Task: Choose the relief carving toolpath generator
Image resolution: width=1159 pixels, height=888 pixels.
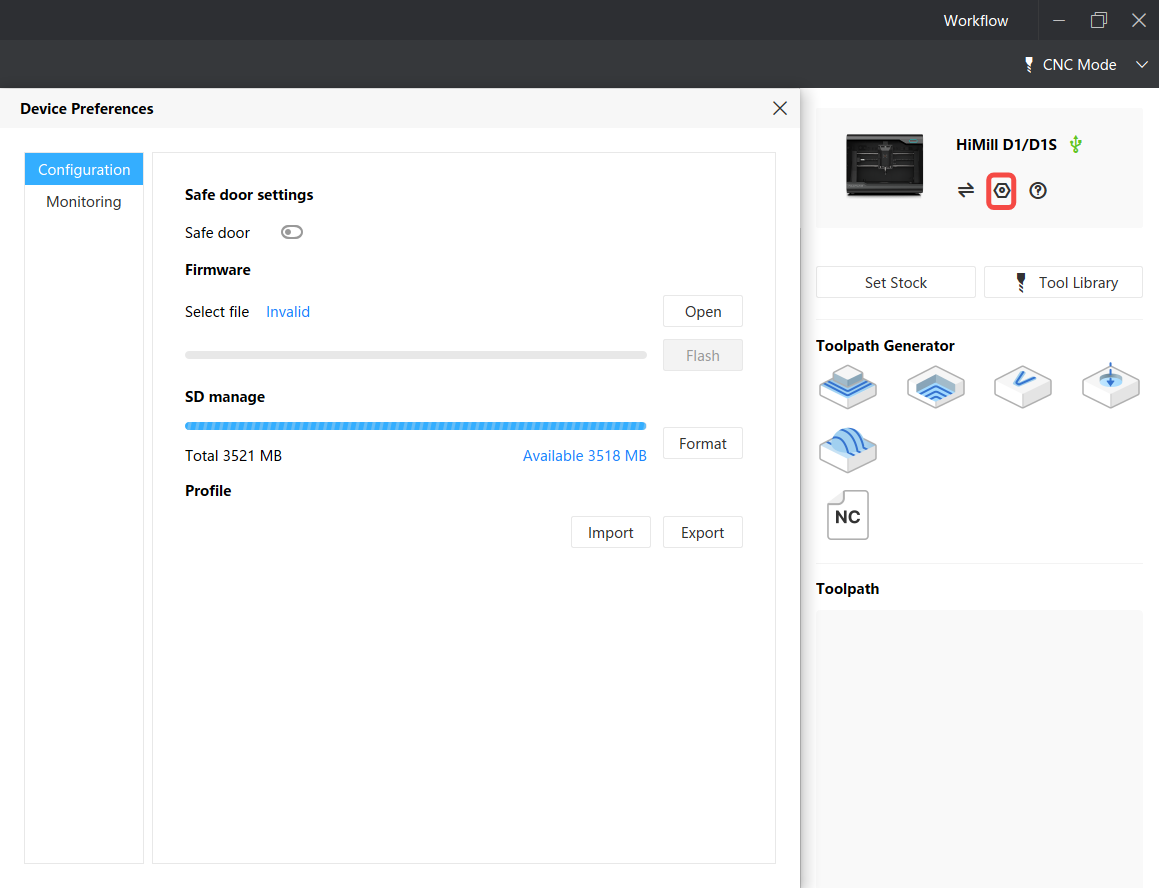Action: 847,450
